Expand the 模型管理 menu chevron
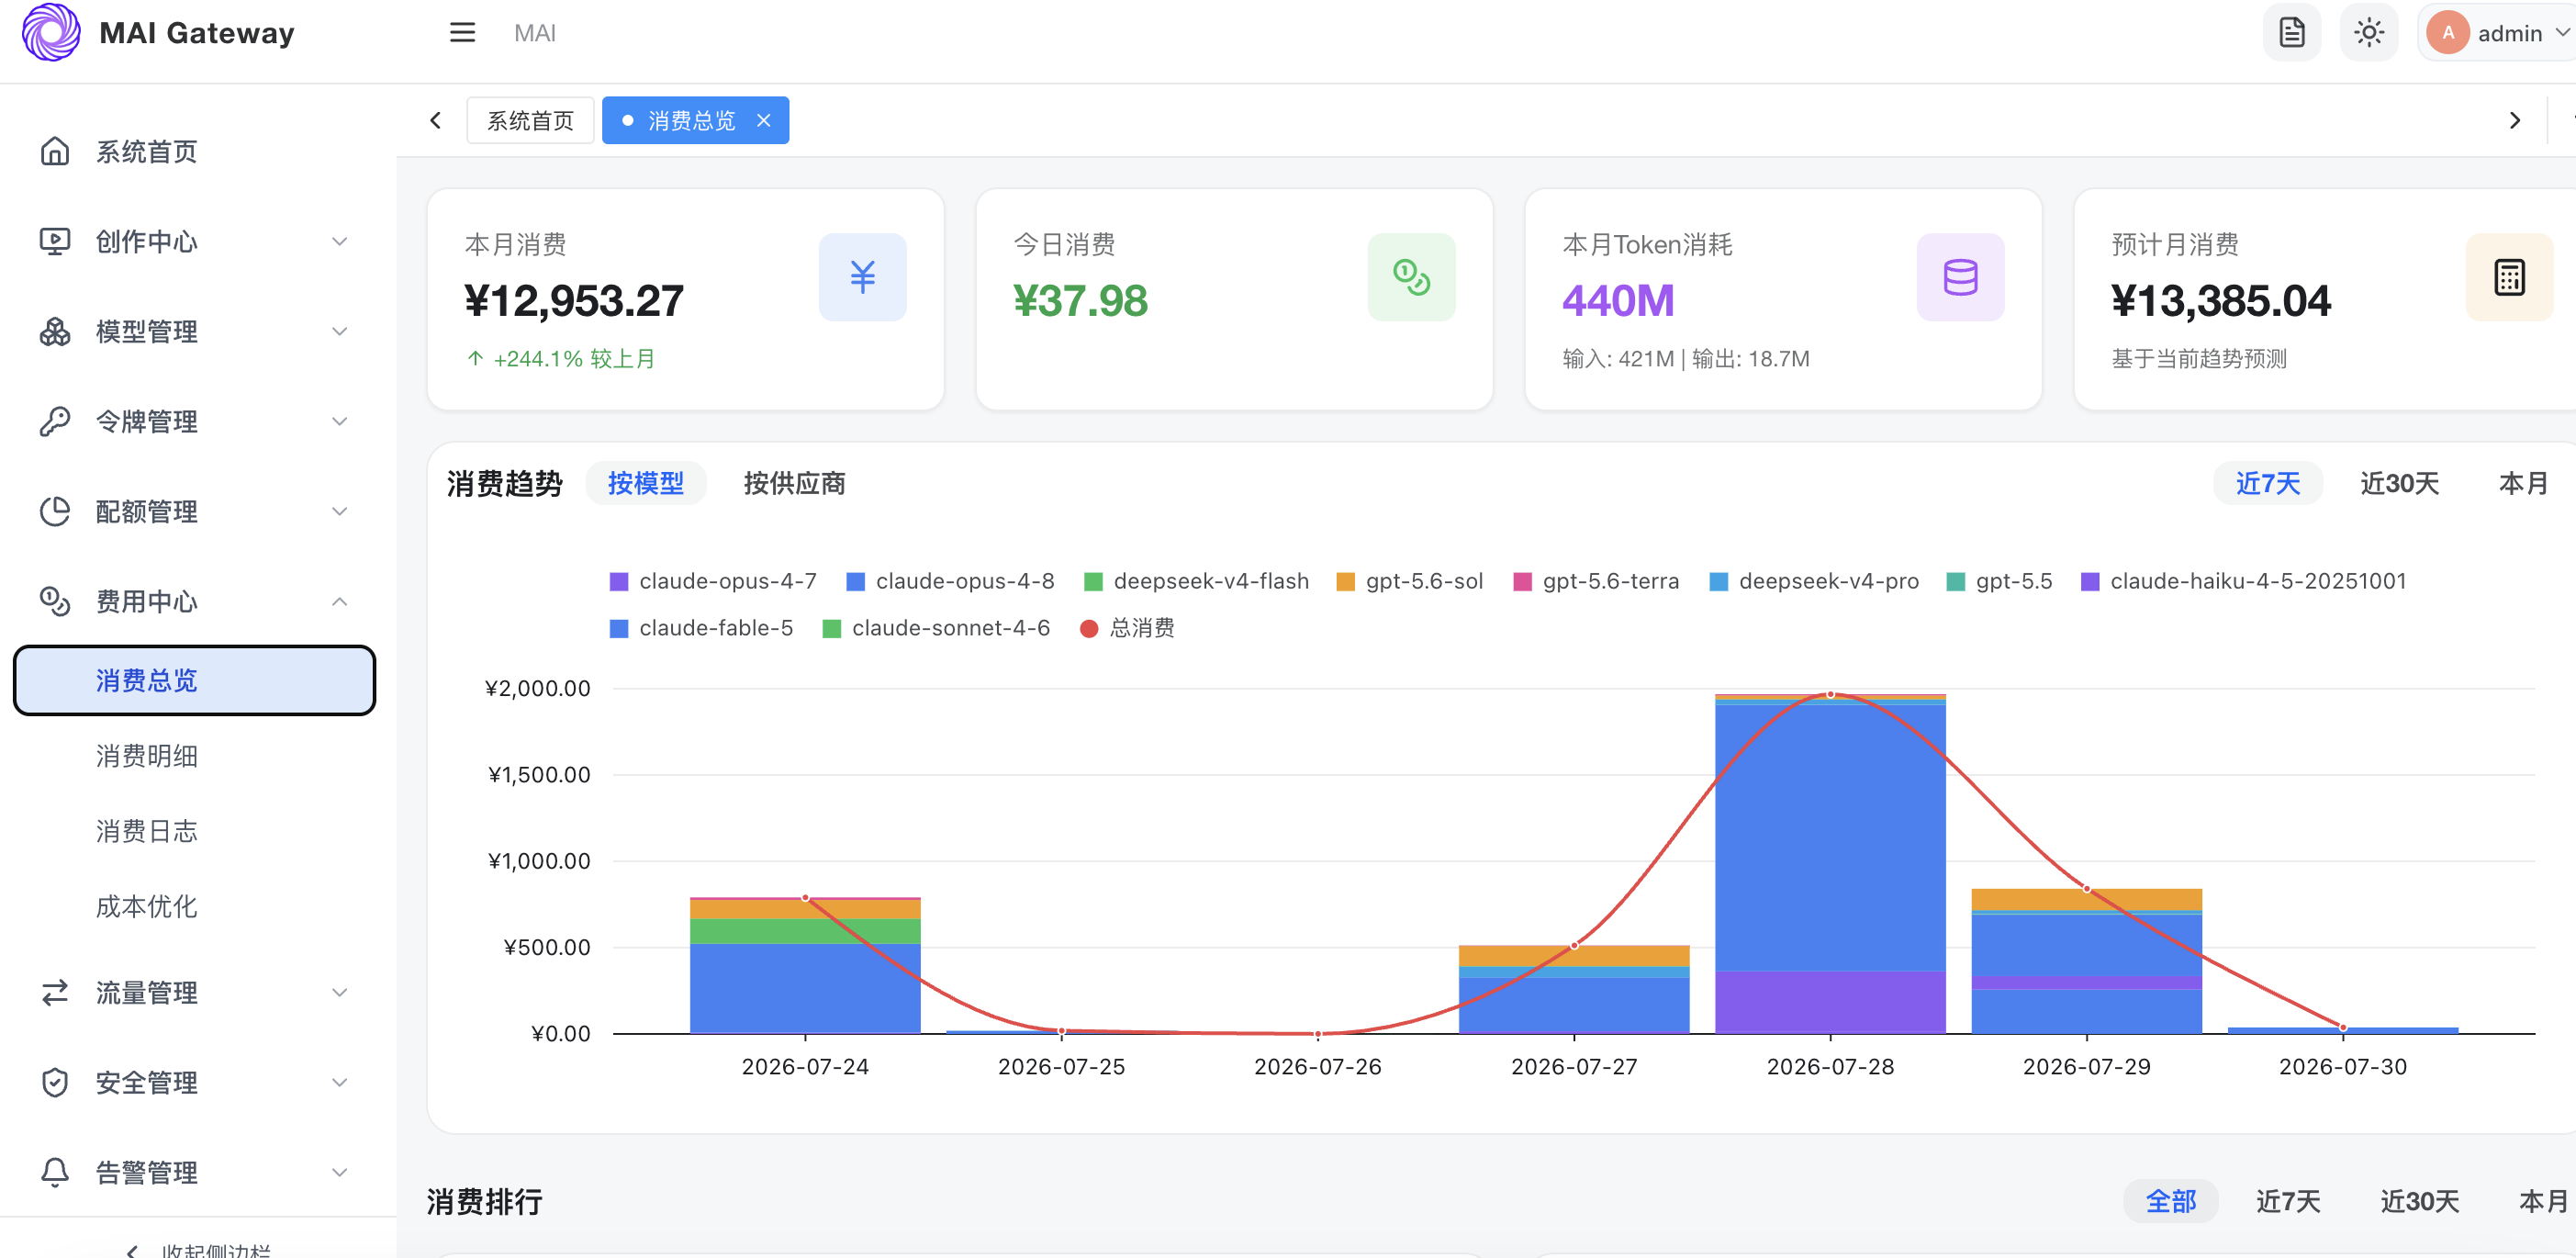The image size is (2576, 1258). (340, 331)
